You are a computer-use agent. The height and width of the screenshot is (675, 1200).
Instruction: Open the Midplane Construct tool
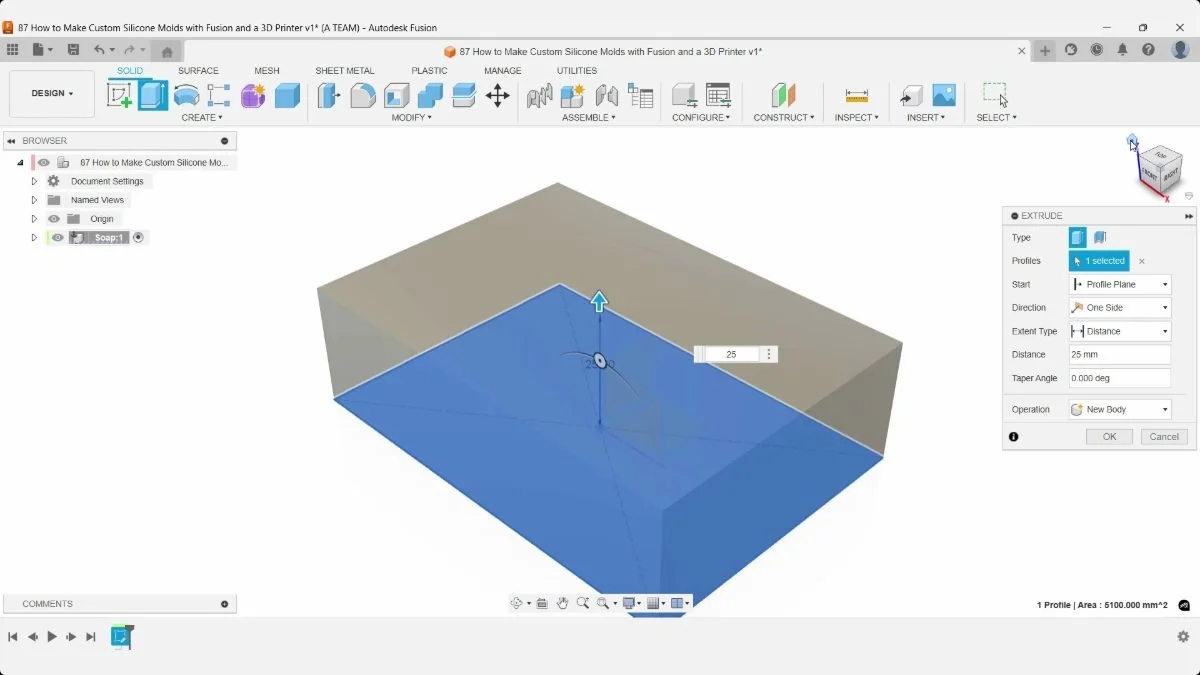tap(783, 95)
